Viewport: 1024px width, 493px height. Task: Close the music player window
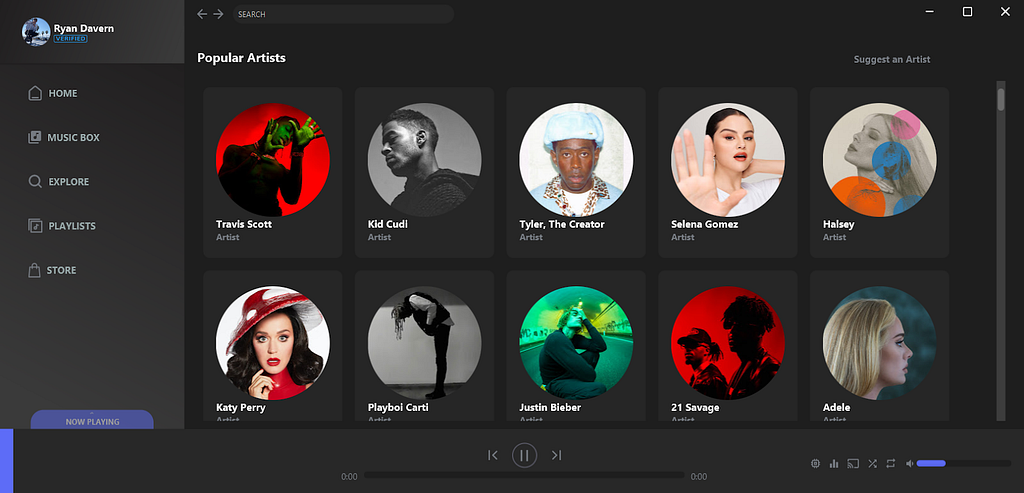(1006, 12)
